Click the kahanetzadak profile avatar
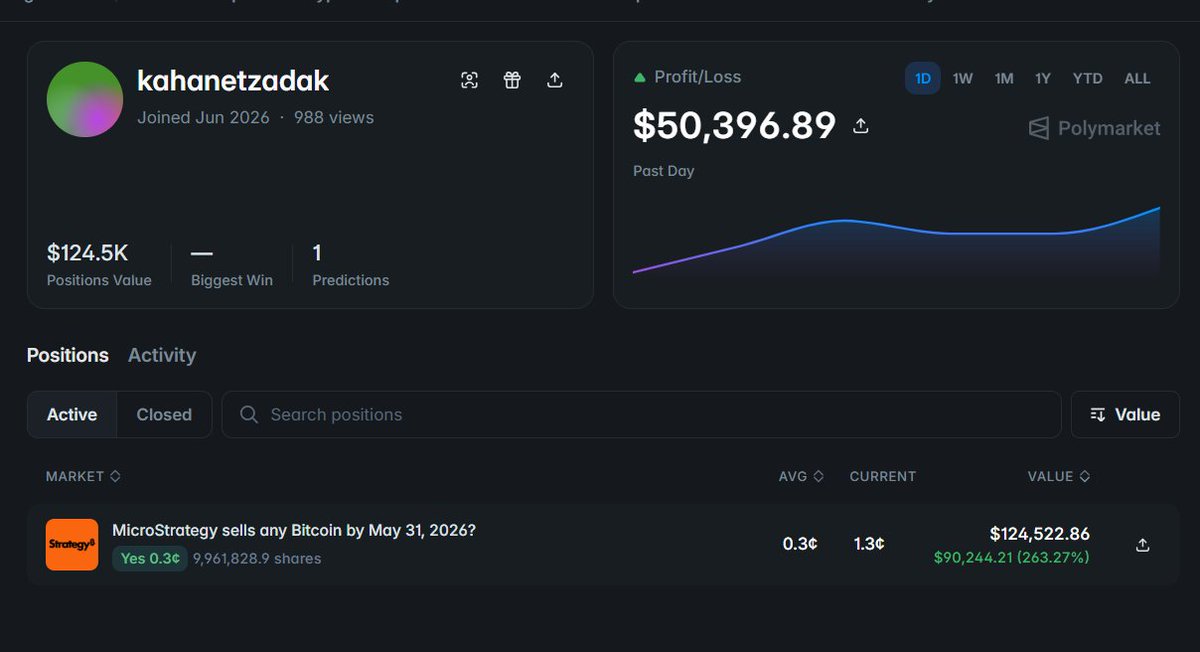Screen dimensions: 1200x652 (x=85, y=99)
